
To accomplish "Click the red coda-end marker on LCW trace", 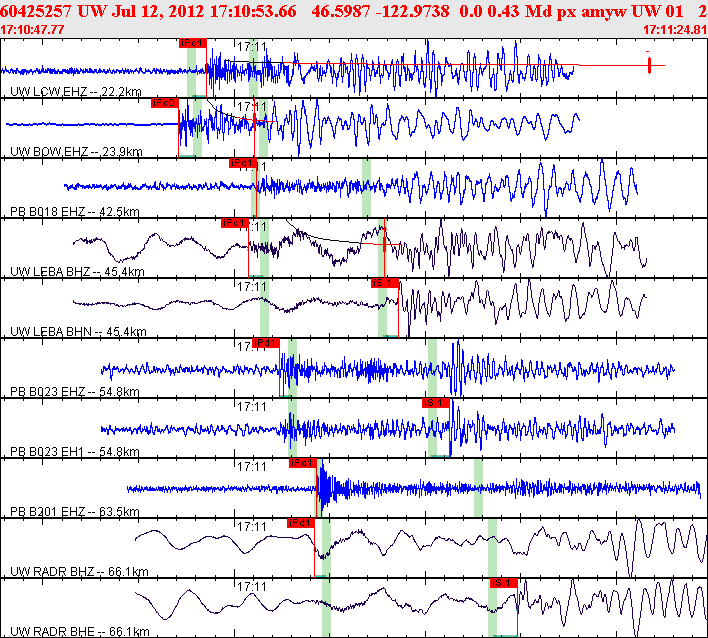I will (x=649, y=65).
